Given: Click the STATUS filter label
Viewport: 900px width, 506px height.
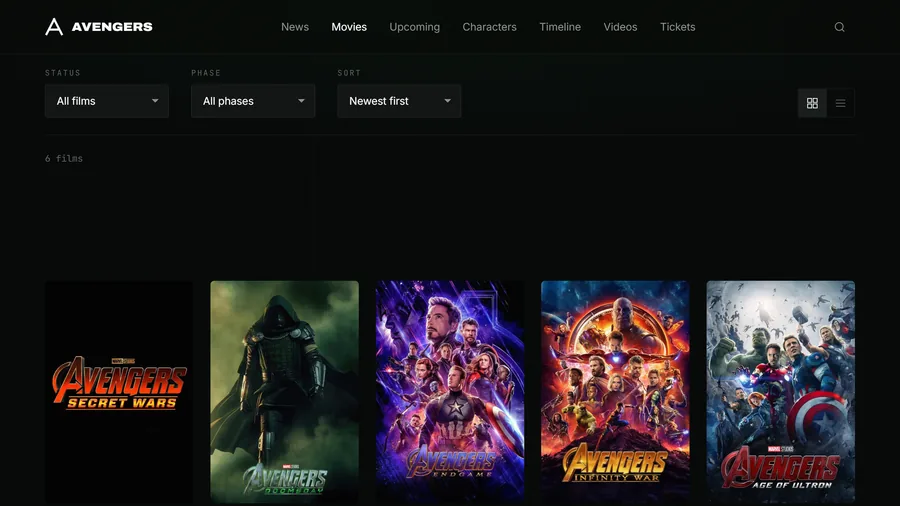Looking at the screenshot, I should pos(63,73).
